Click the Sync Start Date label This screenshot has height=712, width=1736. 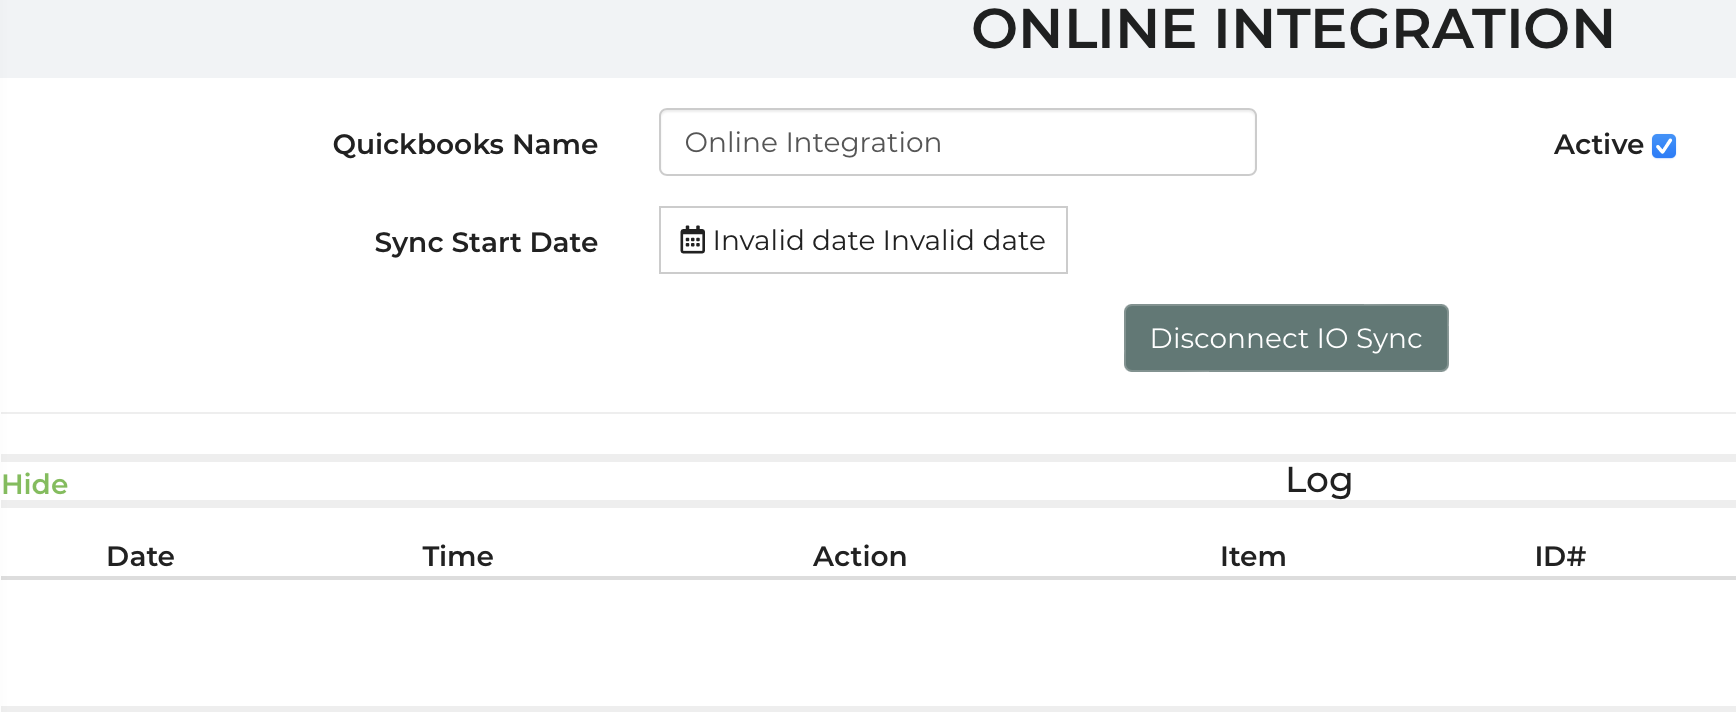tap(486, 243)
